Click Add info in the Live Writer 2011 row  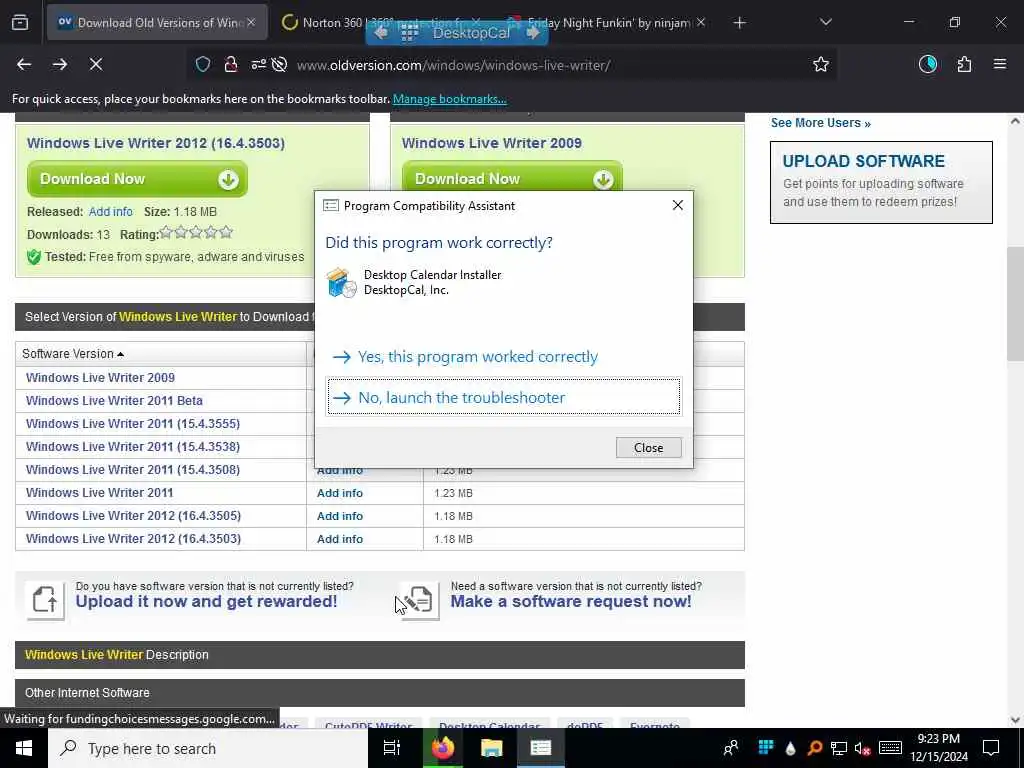pos(340,493)
